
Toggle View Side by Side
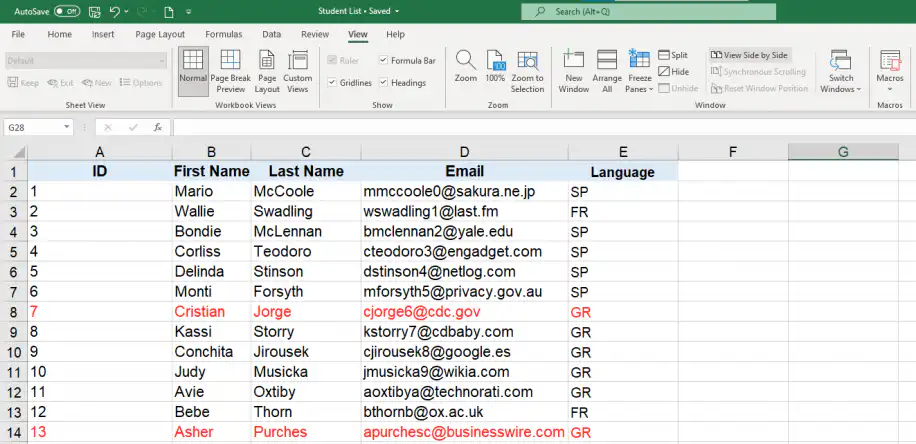(x=750, y=55)
